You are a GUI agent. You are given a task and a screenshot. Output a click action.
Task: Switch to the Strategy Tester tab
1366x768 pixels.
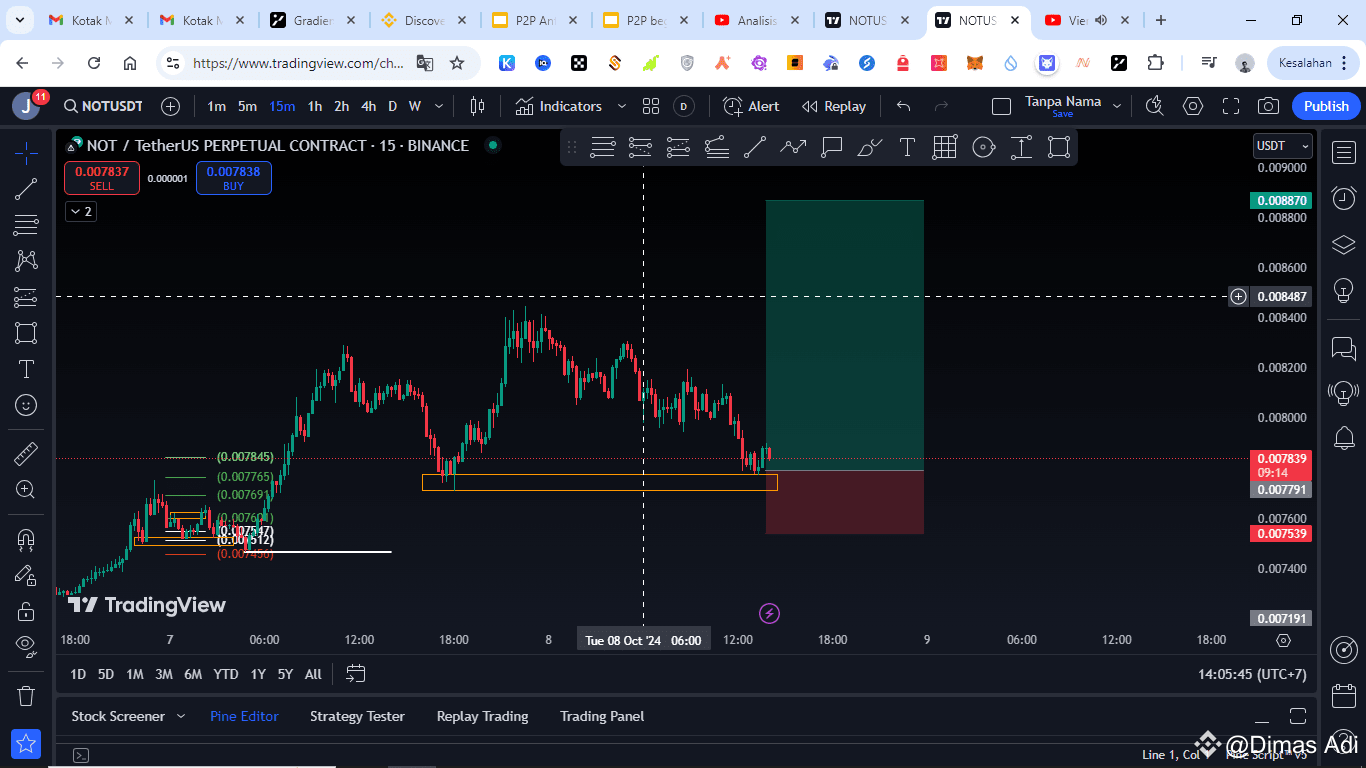[x=358, y=716]
